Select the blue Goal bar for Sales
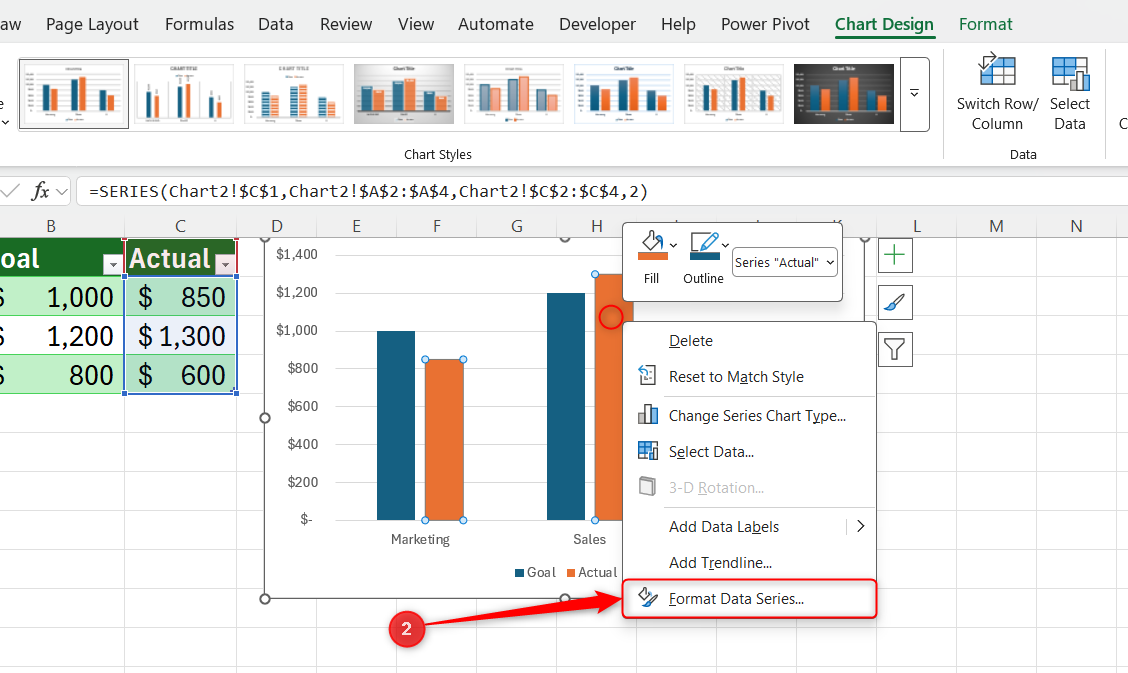Image resolution: width=1128 pixels, height=673 pixels. [x=565, y=406]
